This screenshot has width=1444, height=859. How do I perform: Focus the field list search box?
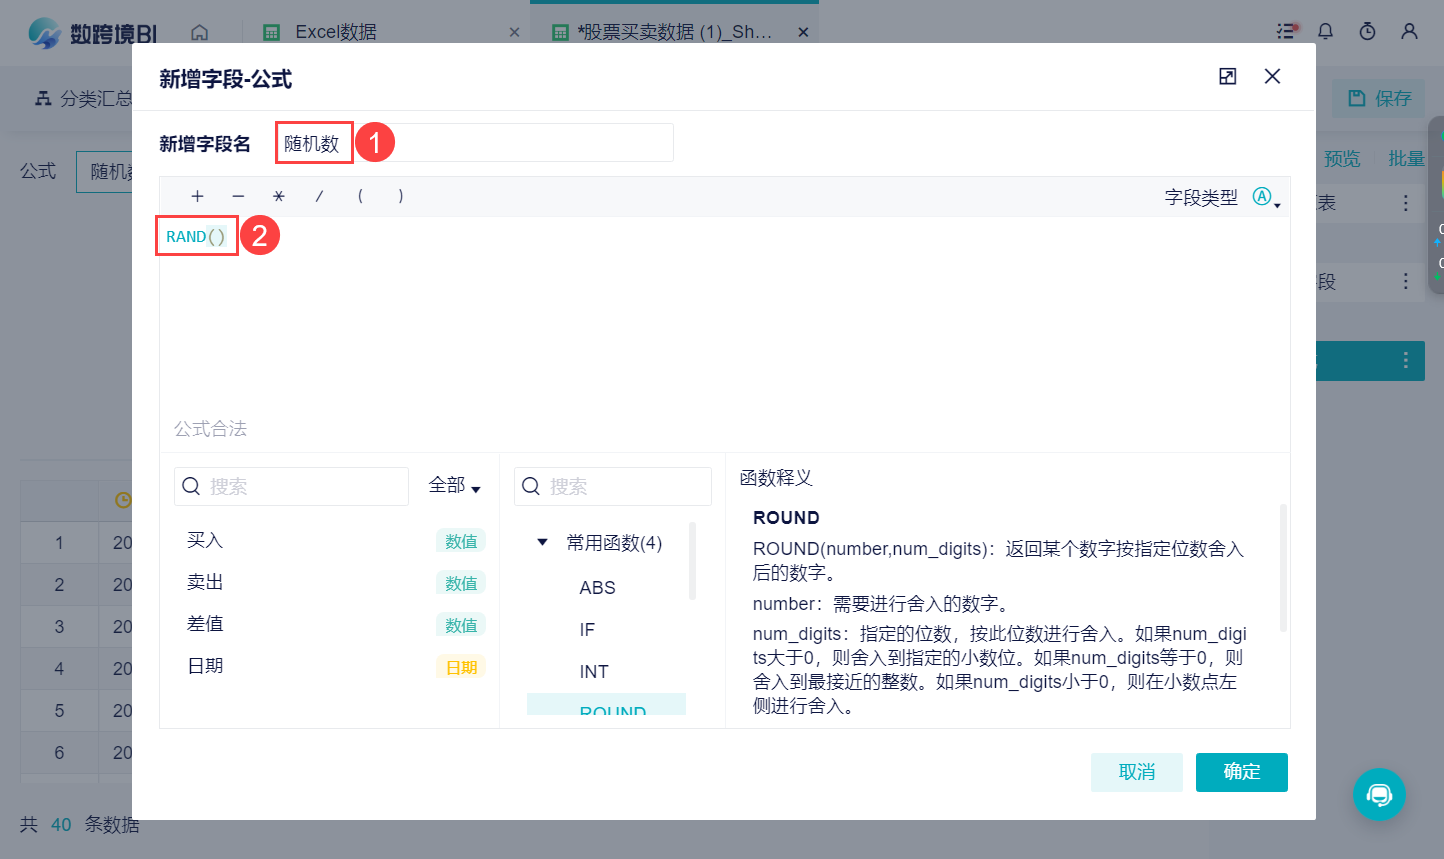[x=292, y=486]
